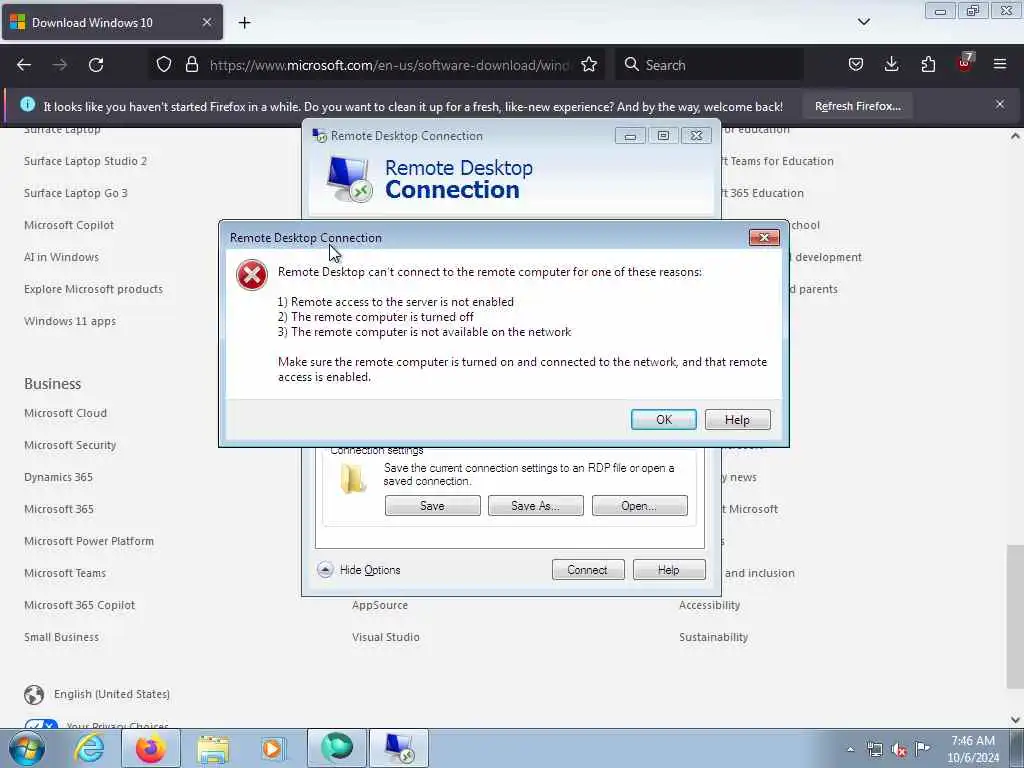The image size is (1024, 768).
Task: Click the Save connection settings button
Action: point(432,505)
